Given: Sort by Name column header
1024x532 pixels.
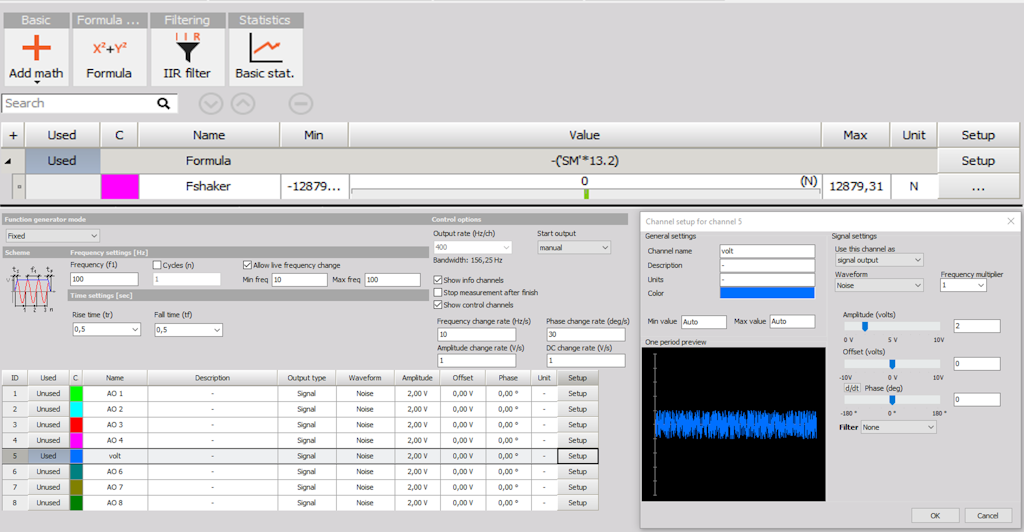Looking at the screenshot, I should (209, 135).
